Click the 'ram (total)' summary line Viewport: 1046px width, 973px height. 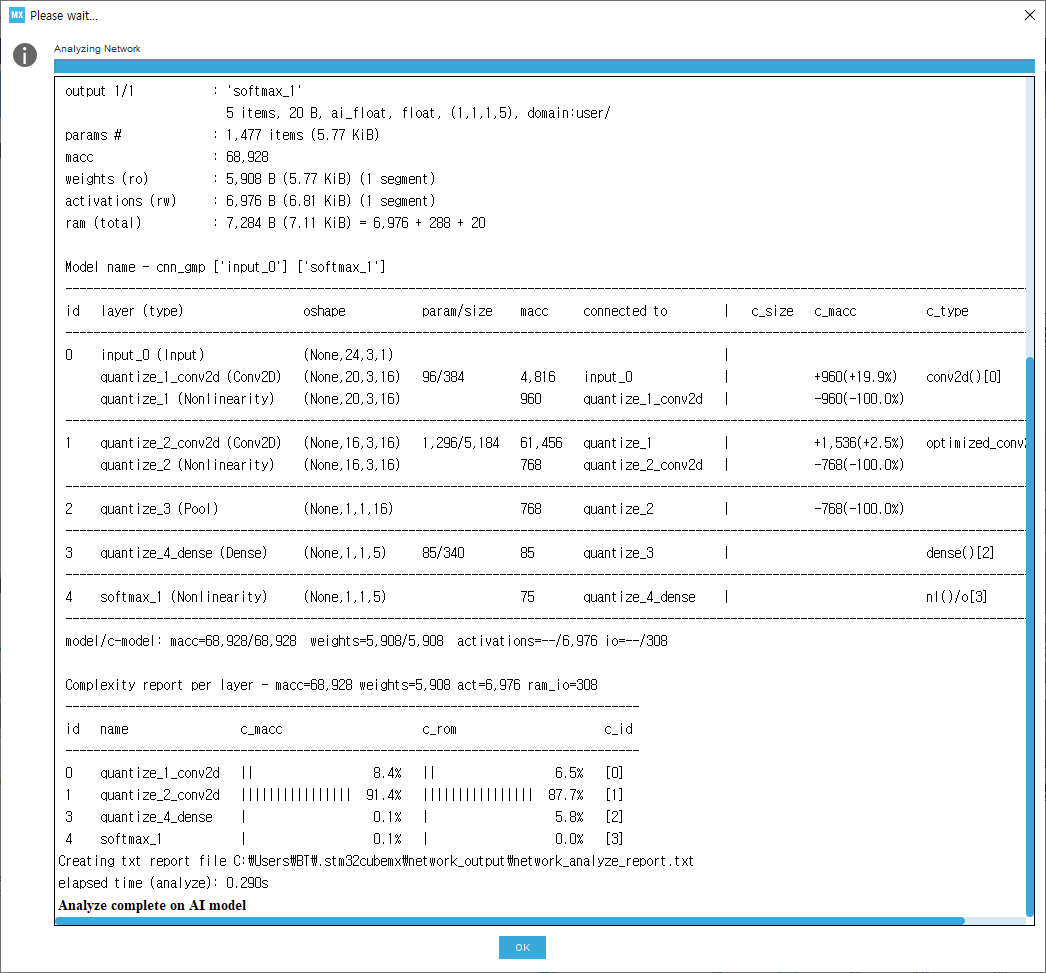[x=275, y=223]
